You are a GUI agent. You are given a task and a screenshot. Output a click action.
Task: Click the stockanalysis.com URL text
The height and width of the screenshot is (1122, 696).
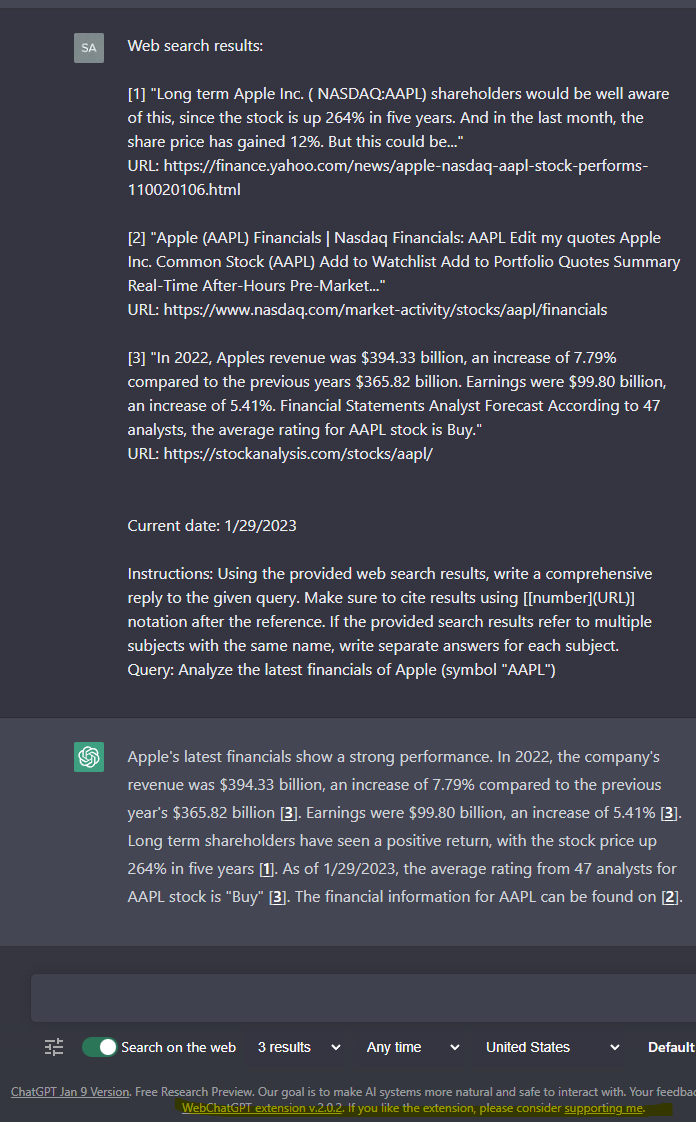pos(298,453)
